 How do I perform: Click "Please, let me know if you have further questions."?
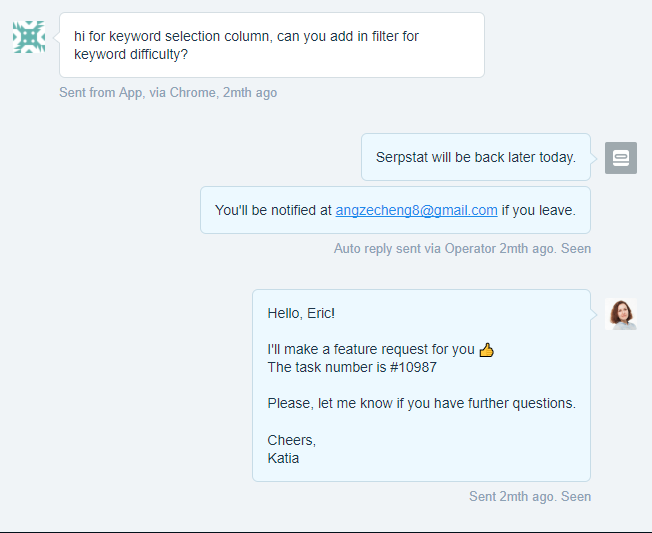(422, 403)
